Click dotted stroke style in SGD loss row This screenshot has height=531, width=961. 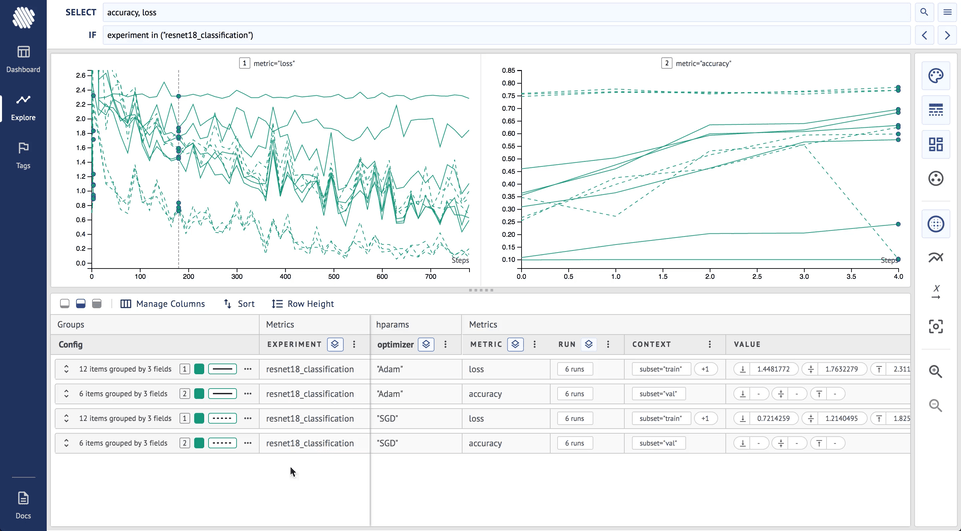coord(222,418)
